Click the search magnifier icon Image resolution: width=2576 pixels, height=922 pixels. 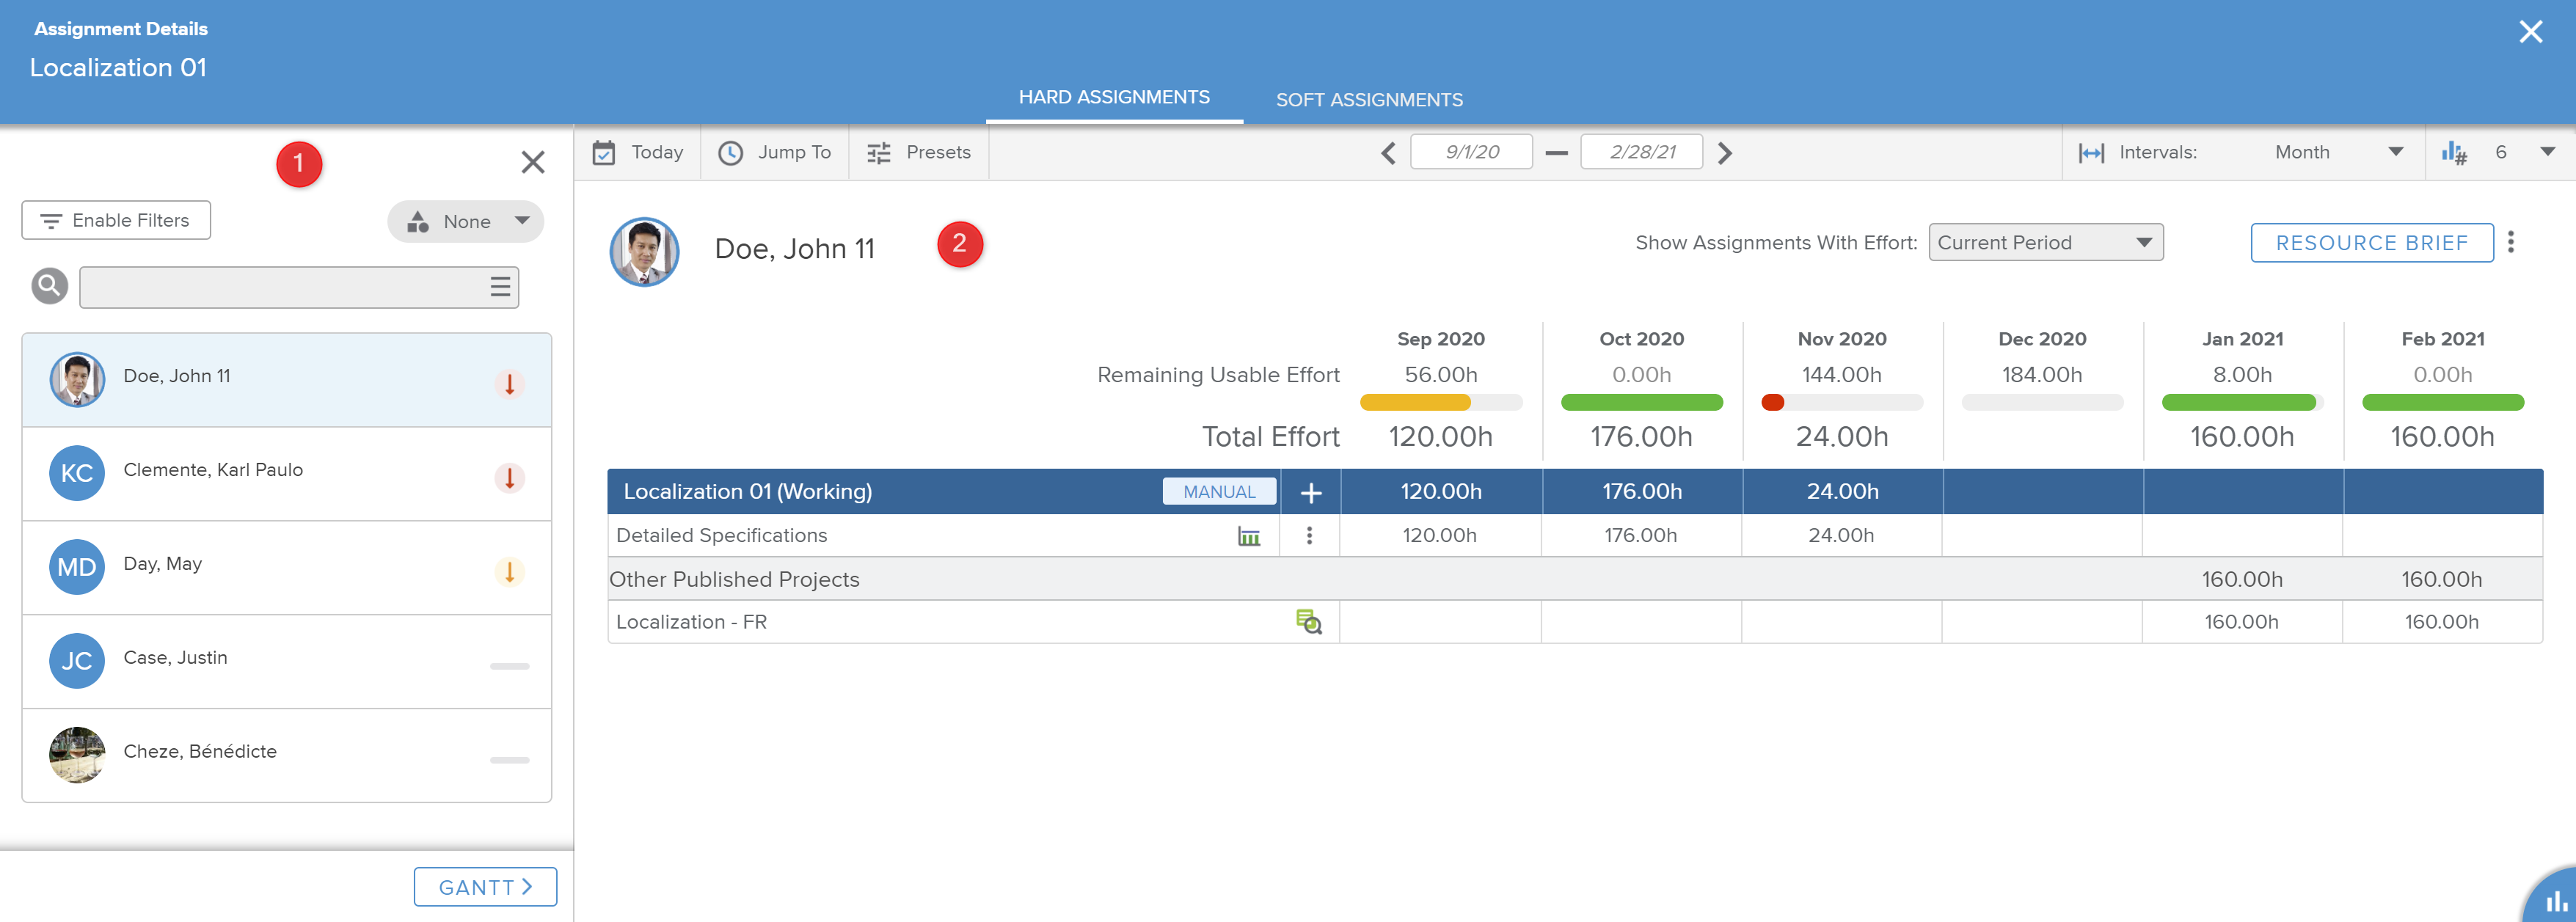pos(49,286)
